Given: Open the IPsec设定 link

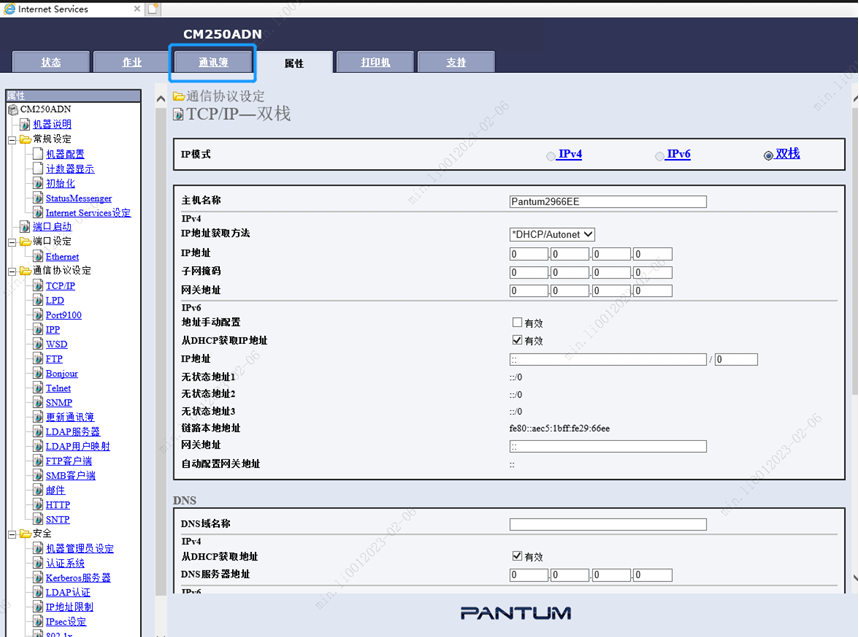Looking at the screenshot, I should click(66, 622).
